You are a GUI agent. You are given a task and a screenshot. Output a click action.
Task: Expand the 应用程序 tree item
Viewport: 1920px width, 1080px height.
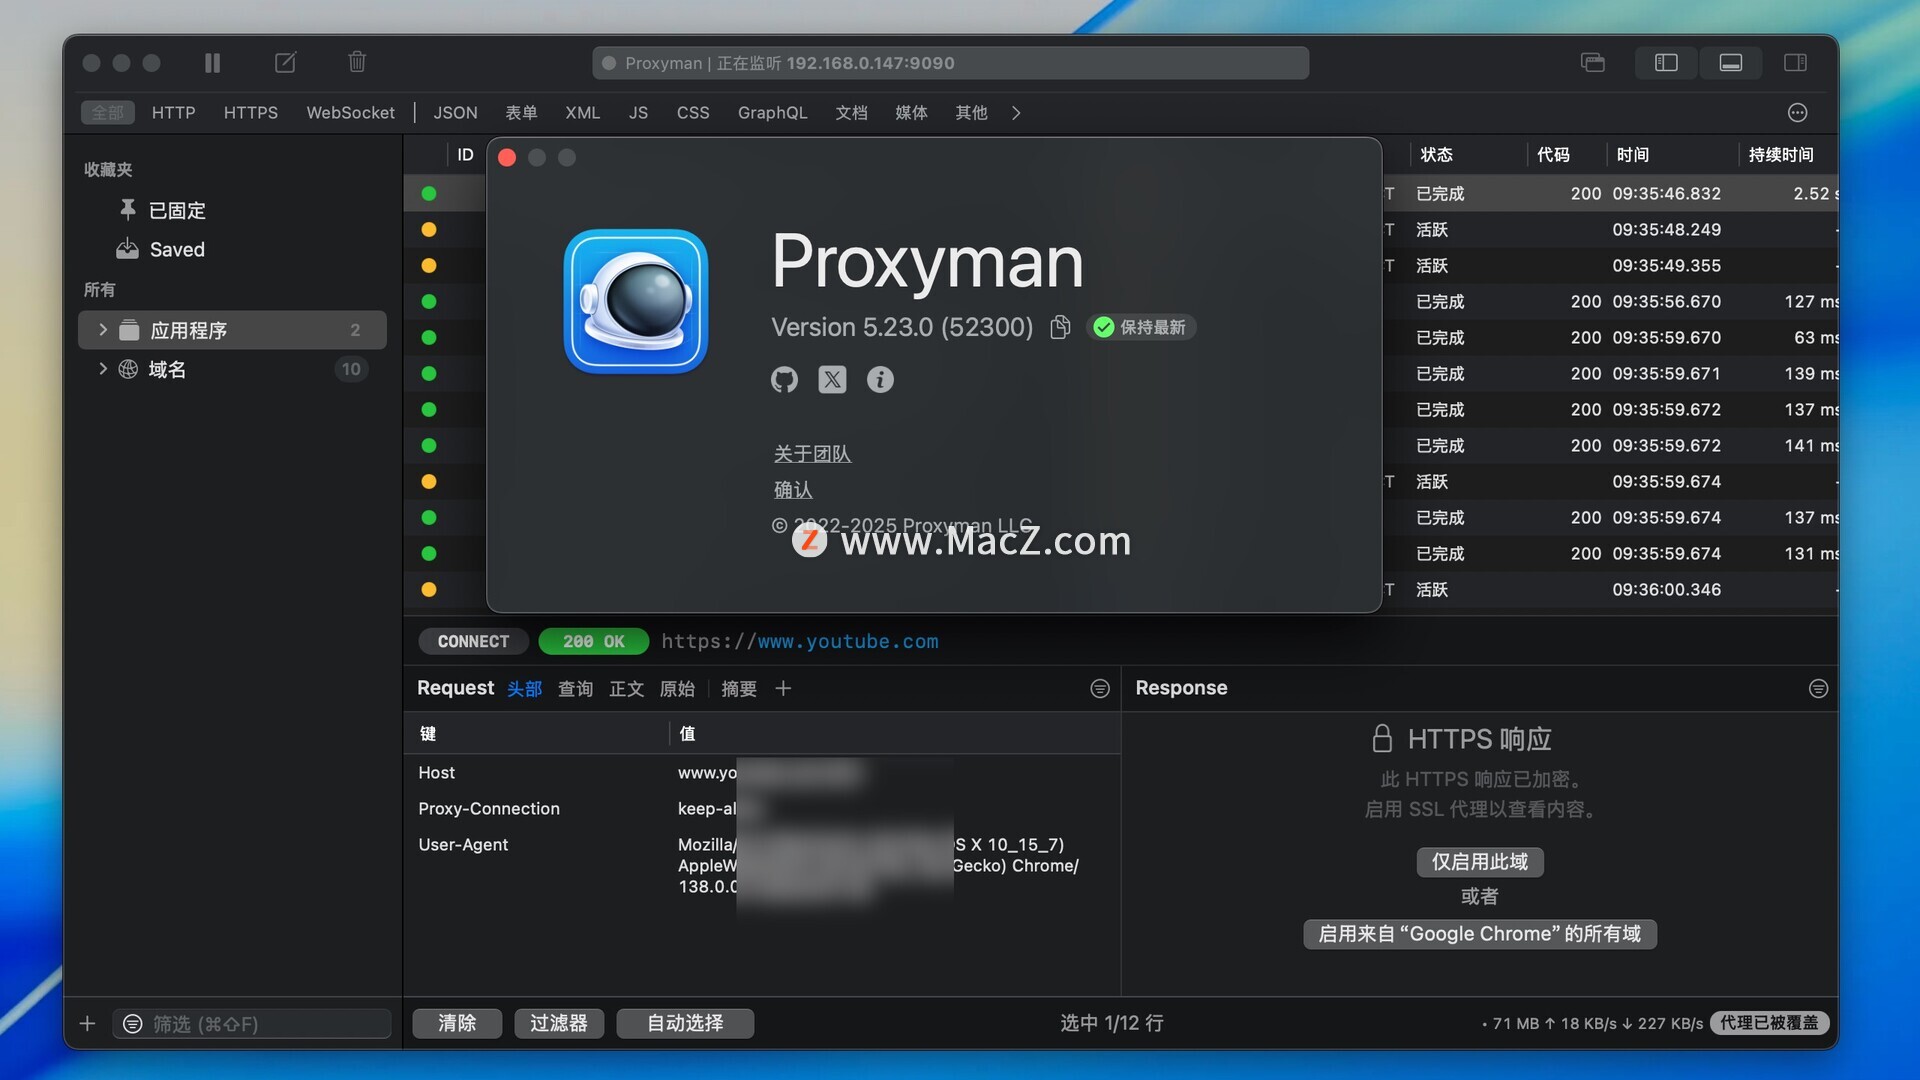[102, 330]
